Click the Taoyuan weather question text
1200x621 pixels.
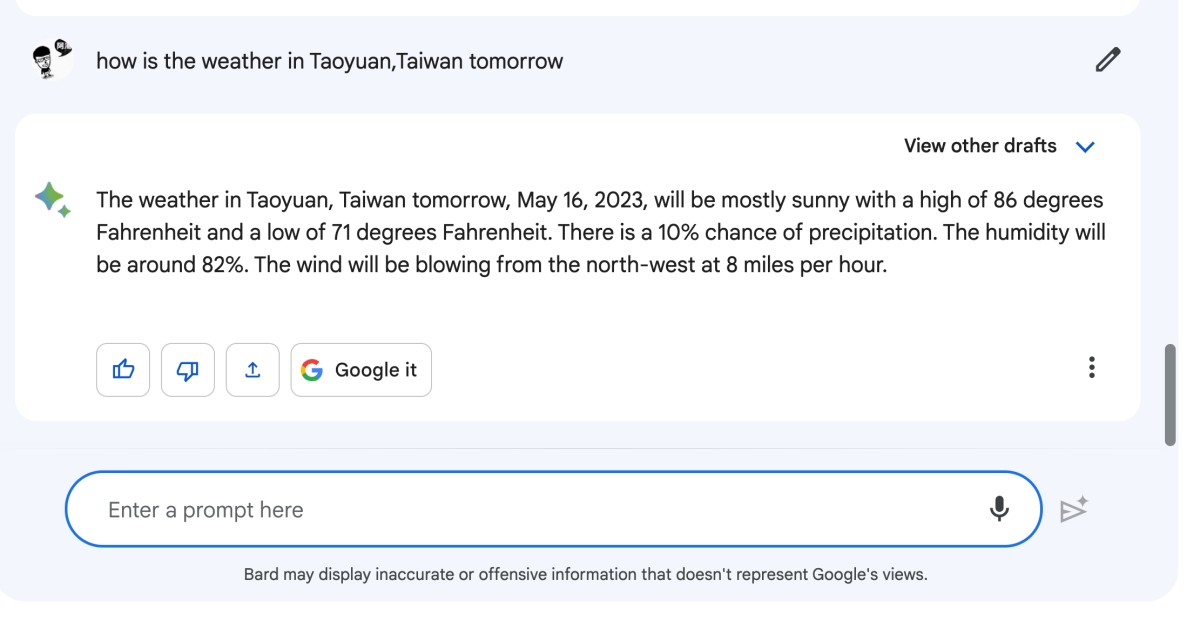[329, 61]
